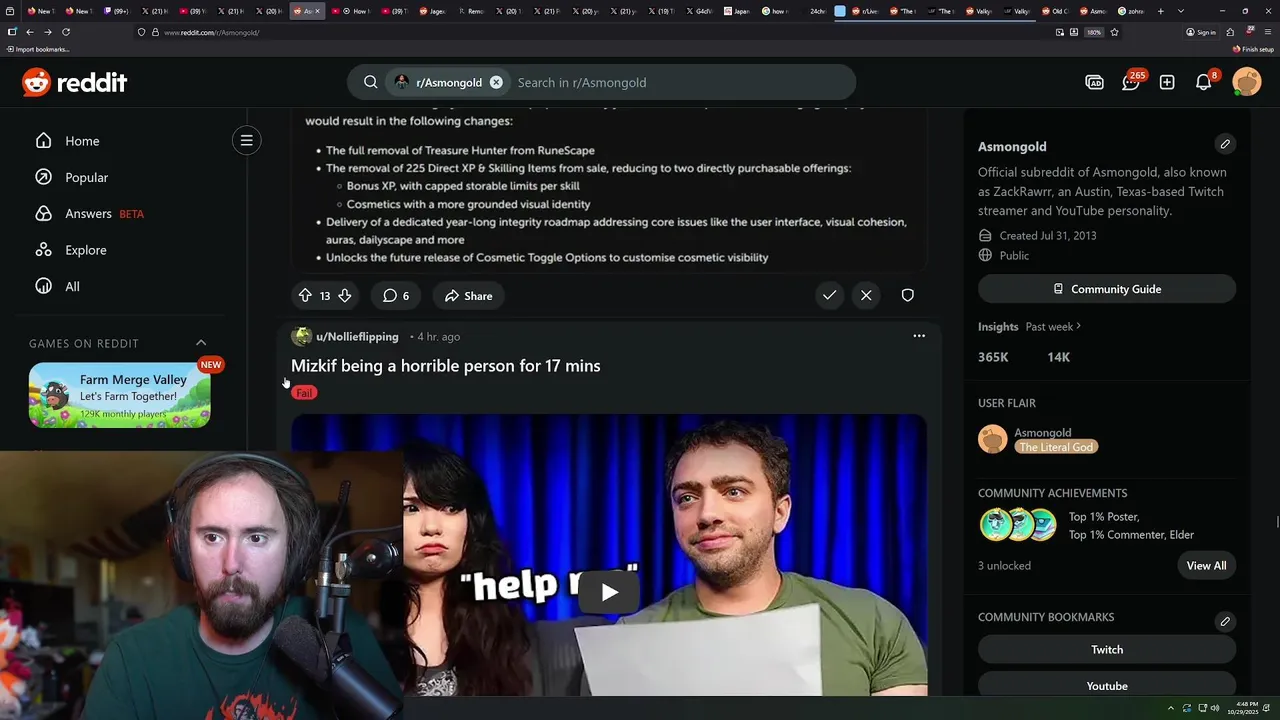Play the Mizkif video
1280x720 pixels.
tap(609, 591)
